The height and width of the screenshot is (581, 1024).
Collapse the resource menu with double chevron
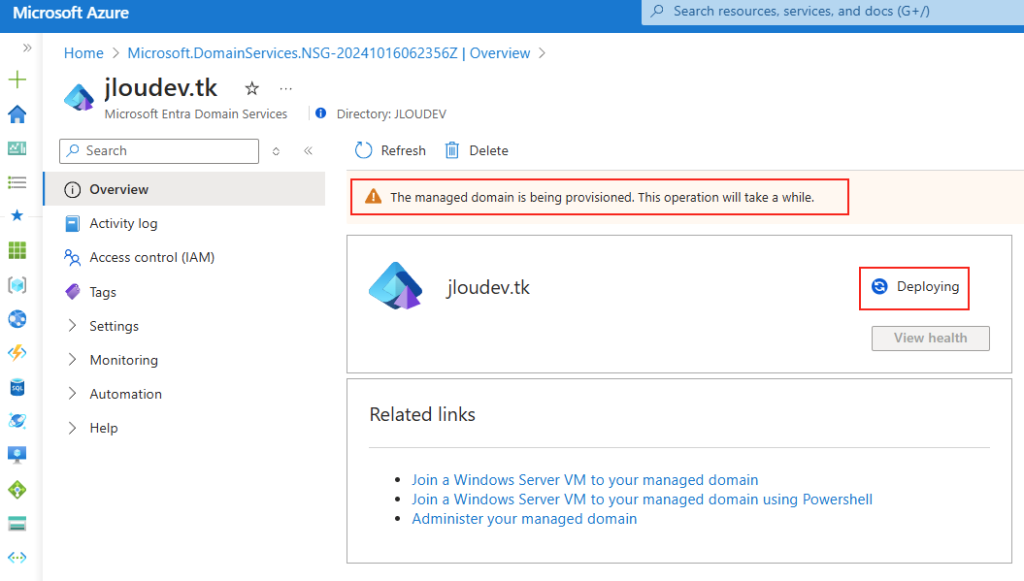(x=308, y=151)
